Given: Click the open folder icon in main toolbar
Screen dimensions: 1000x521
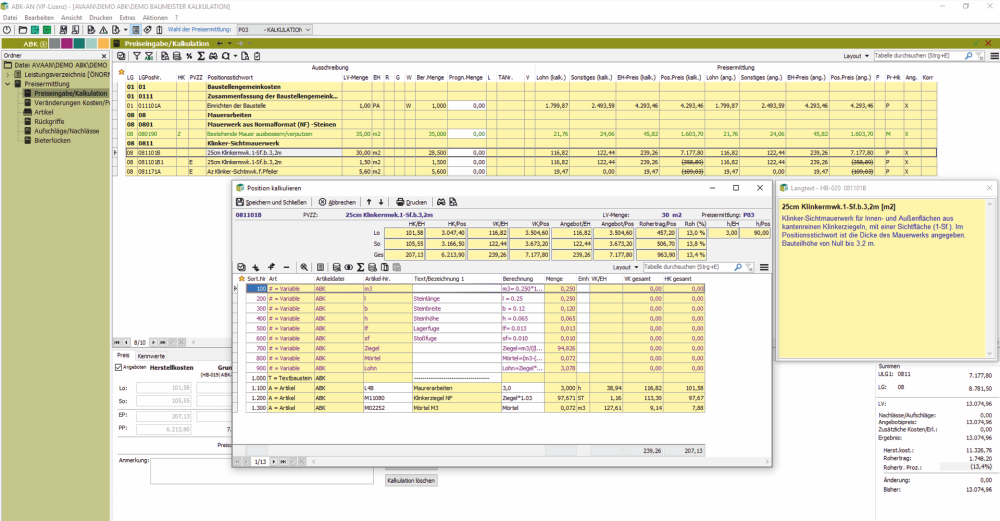Looking at the screenshot, I should (x=23, y=30).
